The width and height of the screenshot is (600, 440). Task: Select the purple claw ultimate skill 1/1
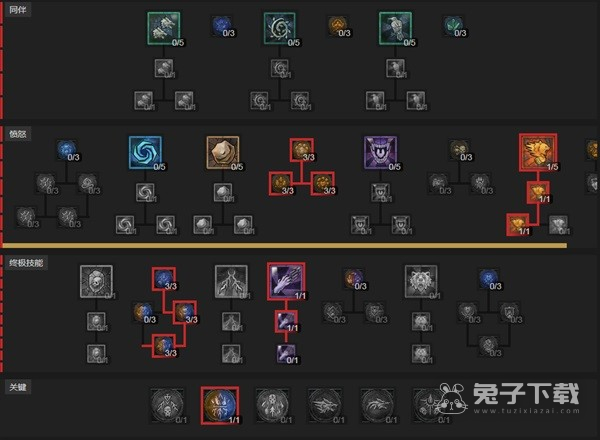[x=286, y=281]
